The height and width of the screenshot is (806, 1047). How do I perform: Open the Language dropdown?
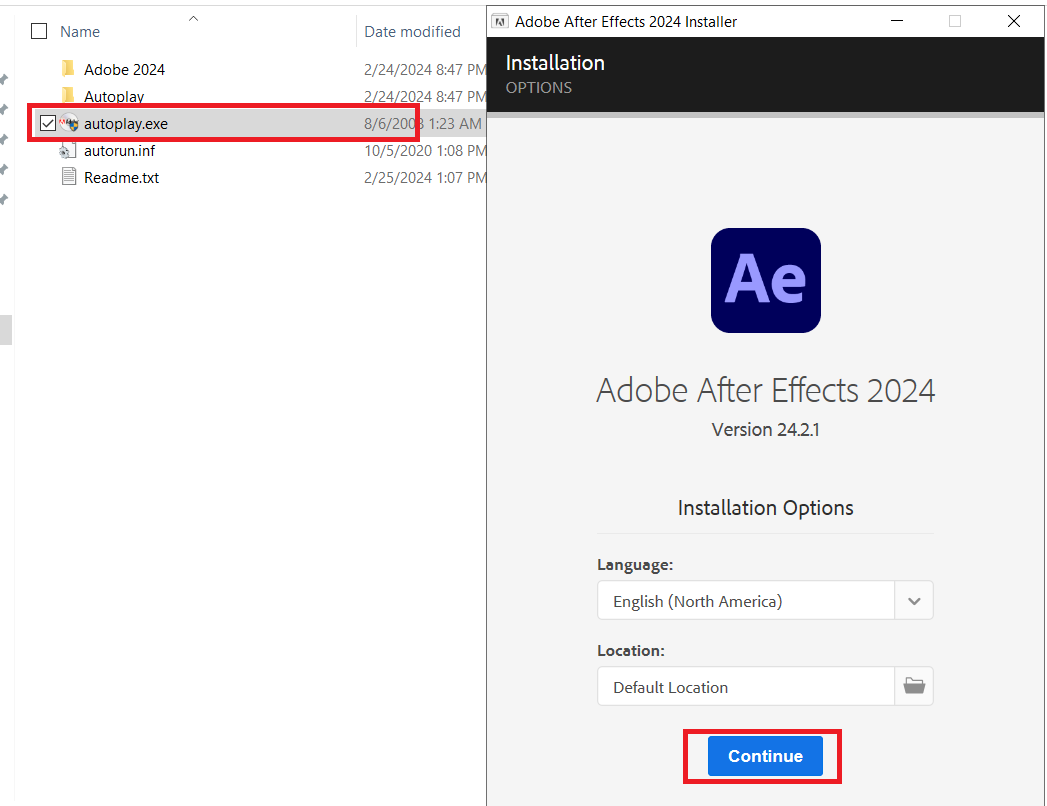click(913, 600)
